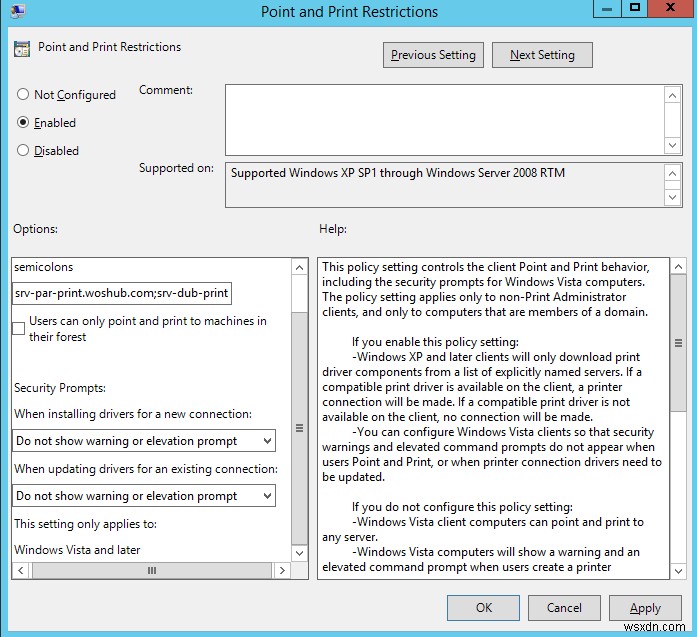
Task: Click 'When updating drivers for an existing connection:' label
Action: click(146, 469)
